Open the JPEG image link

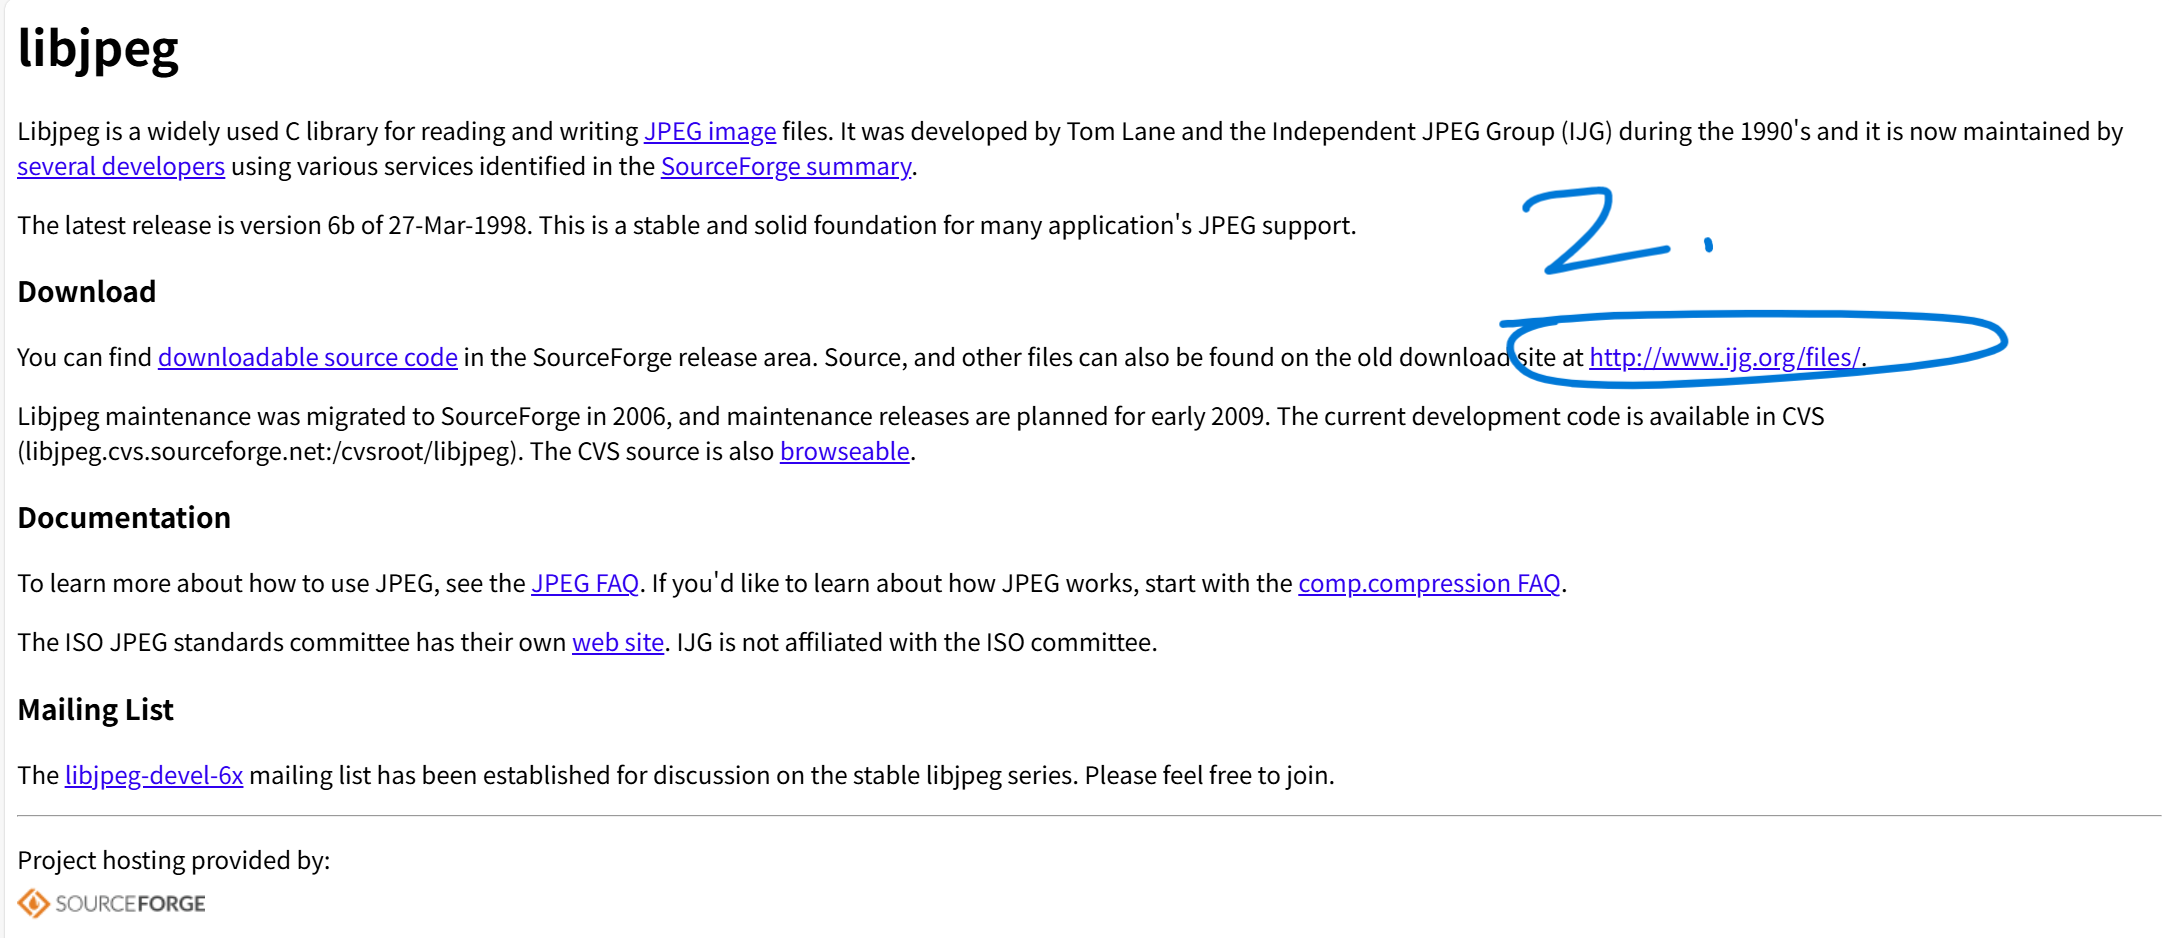(710, 132)
